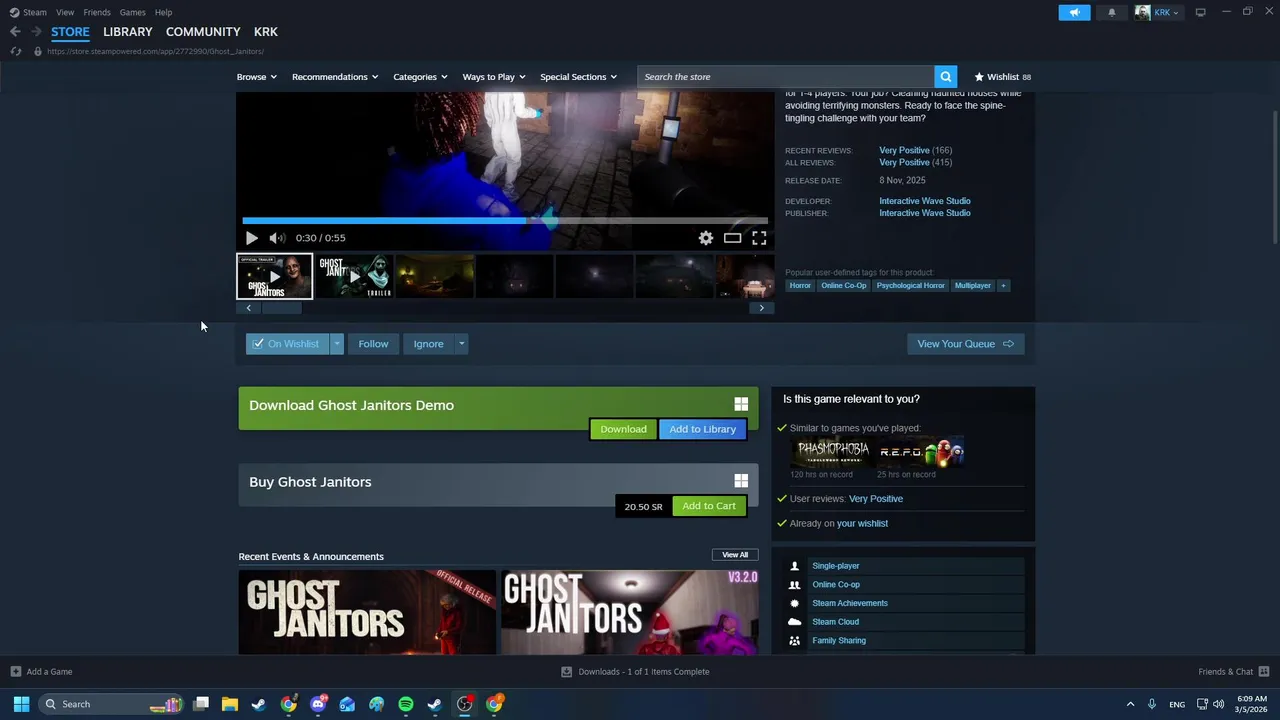
Task: Open the Categories dropdown menu
Action: 420,77
